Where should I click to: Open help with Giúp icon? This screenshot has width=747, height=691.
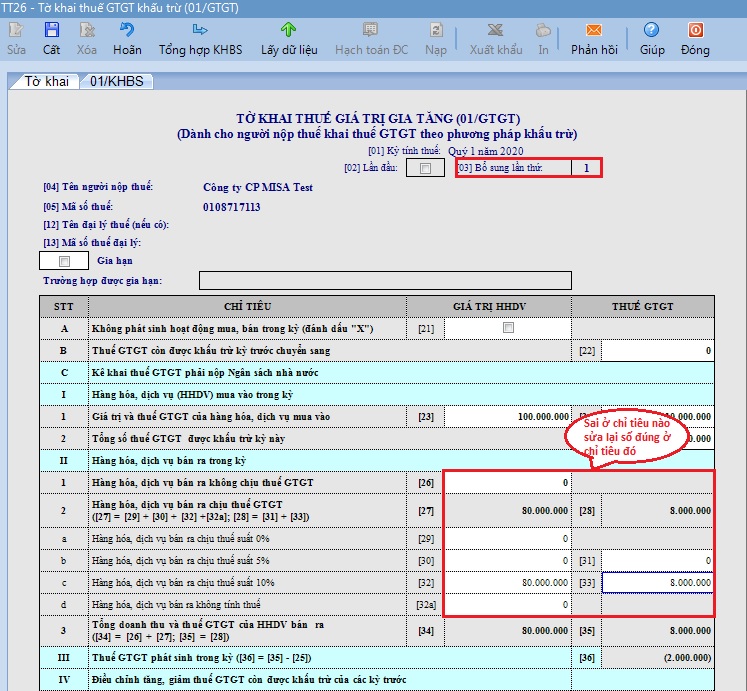651,30
